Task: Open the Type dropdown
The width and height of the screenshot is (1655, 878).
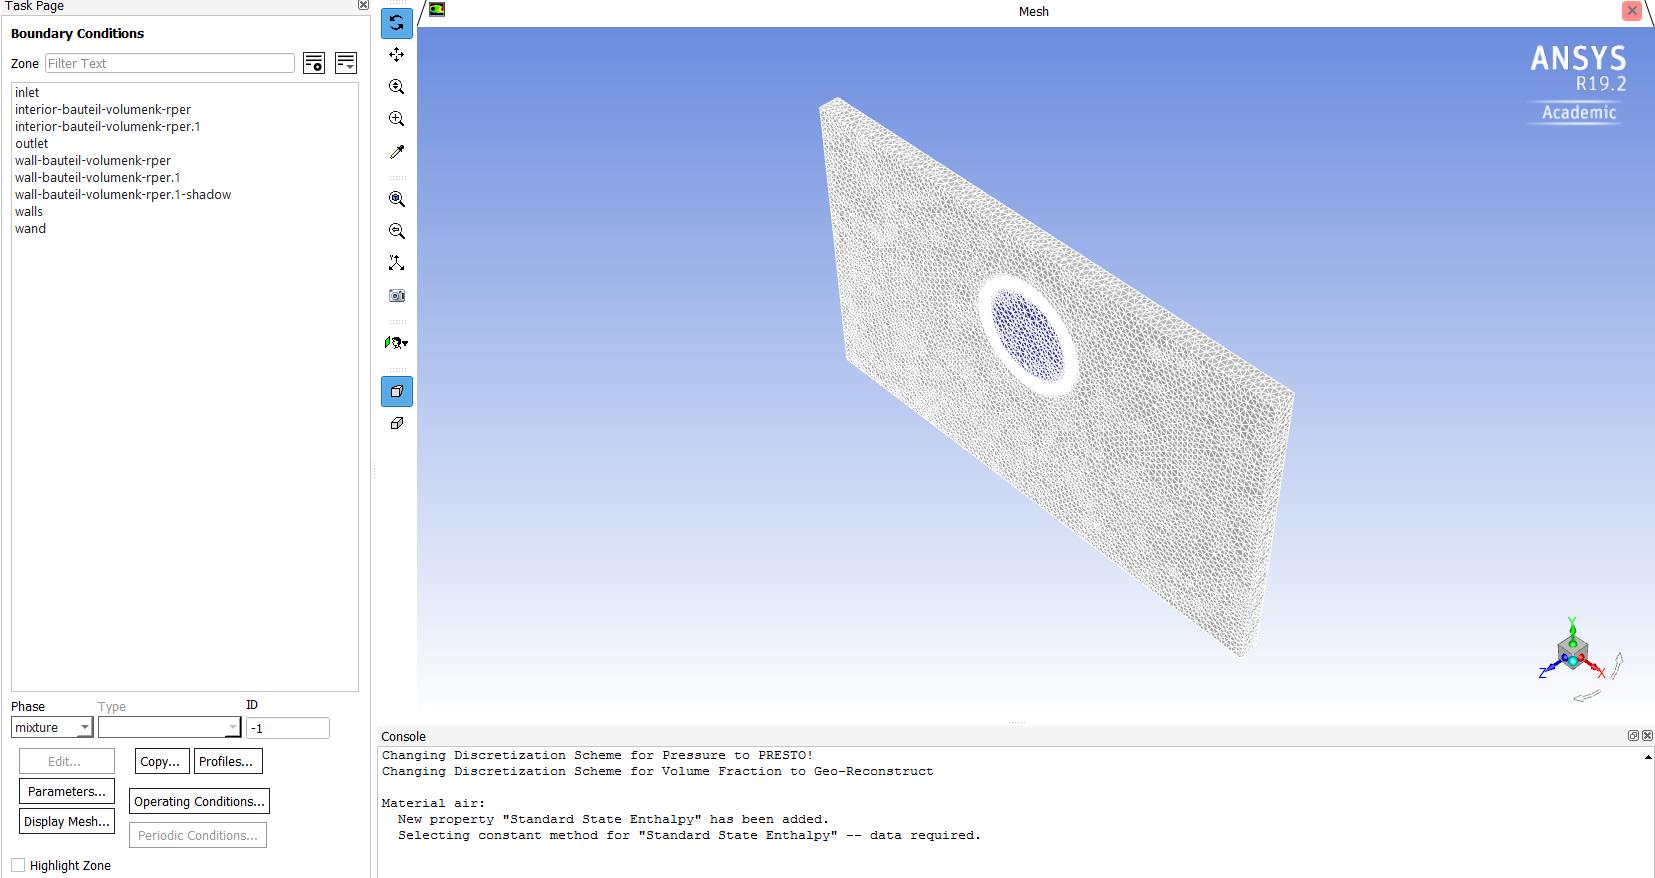Action: click(169, 728)
